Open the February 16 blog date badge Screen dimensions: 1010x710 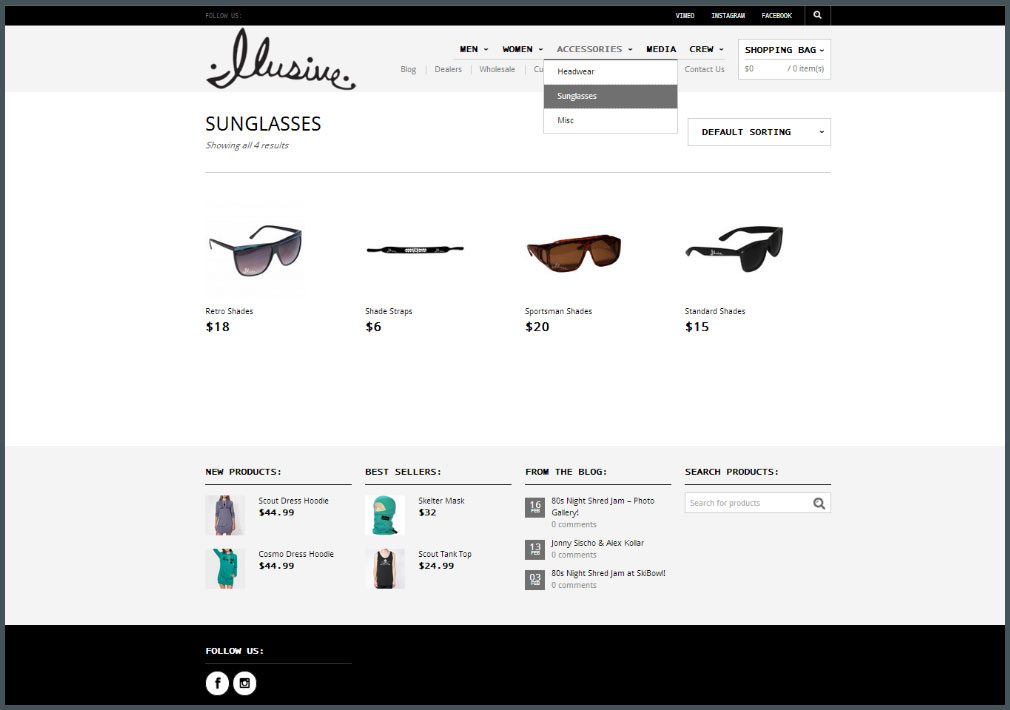click(535, 508)
